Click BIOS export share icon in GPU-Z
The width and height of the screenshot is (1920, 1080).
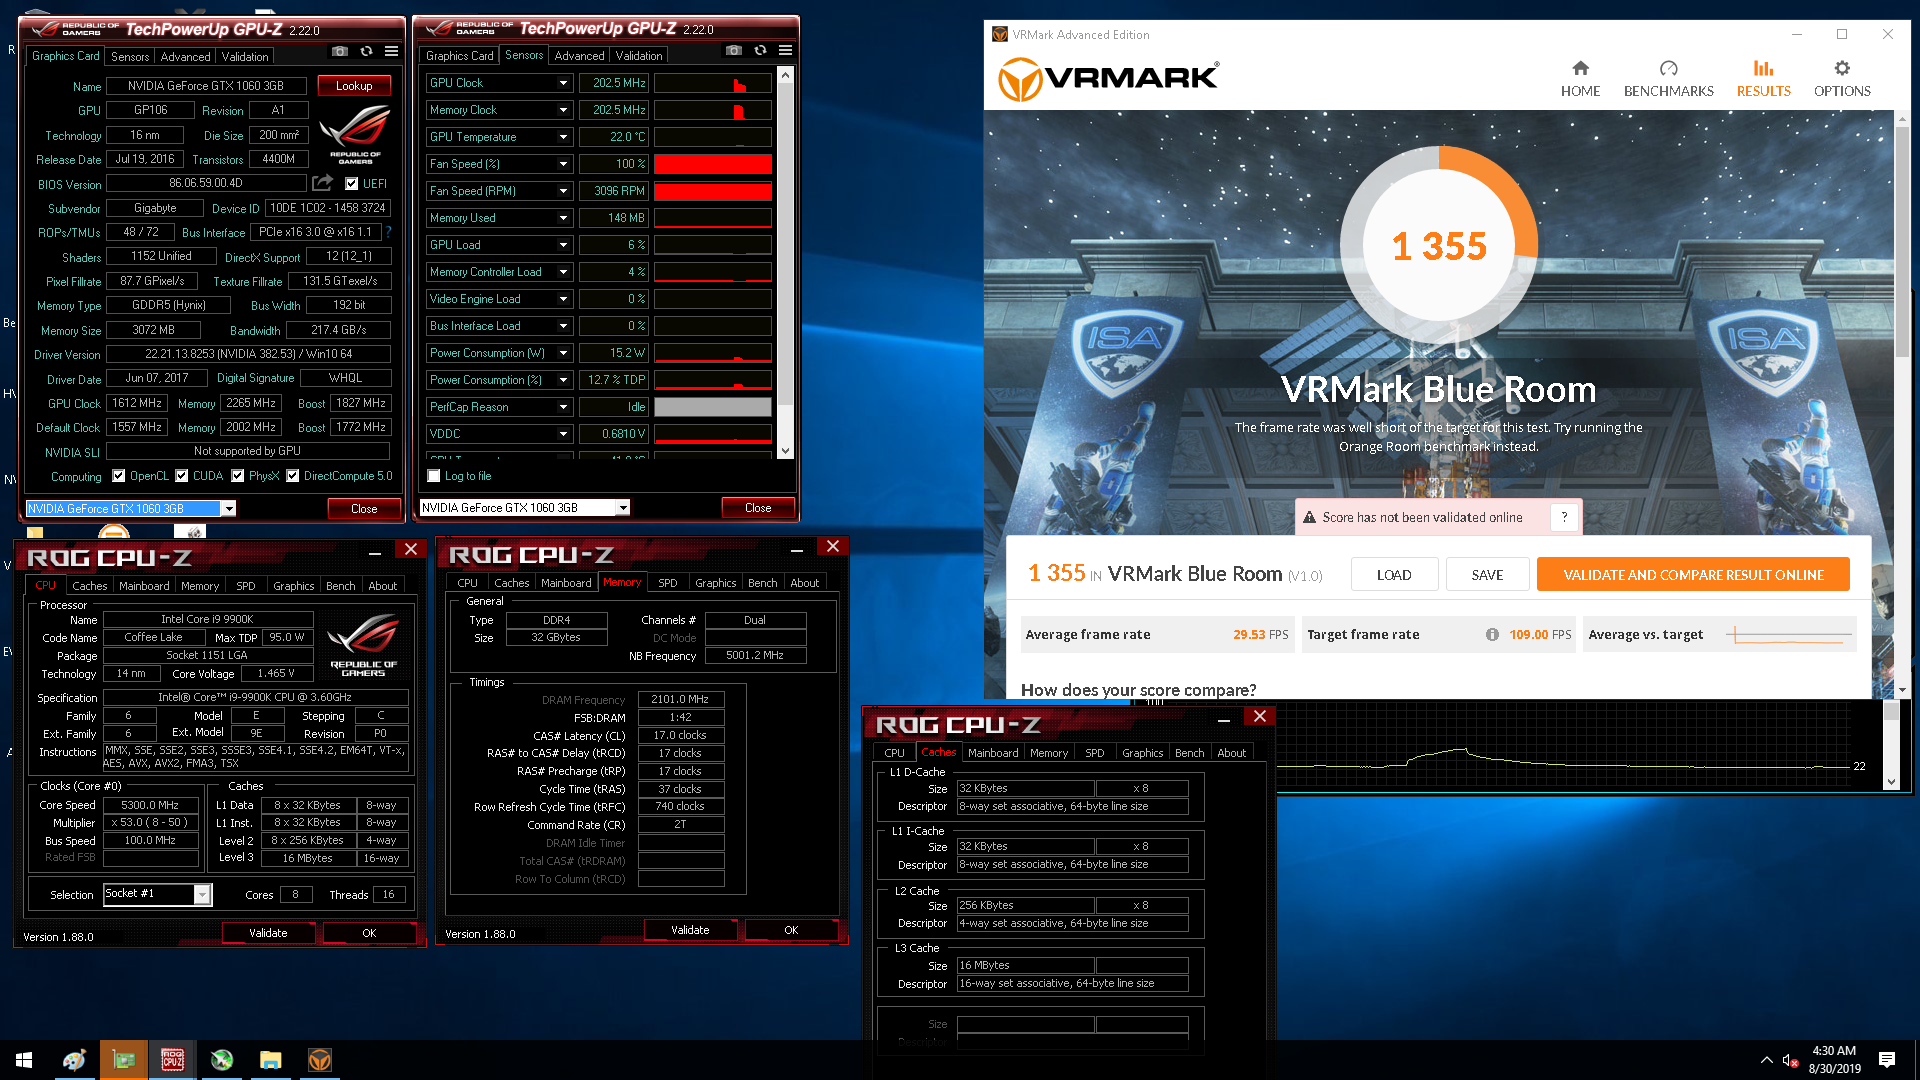pyautogui.click(x=322, y=183)
